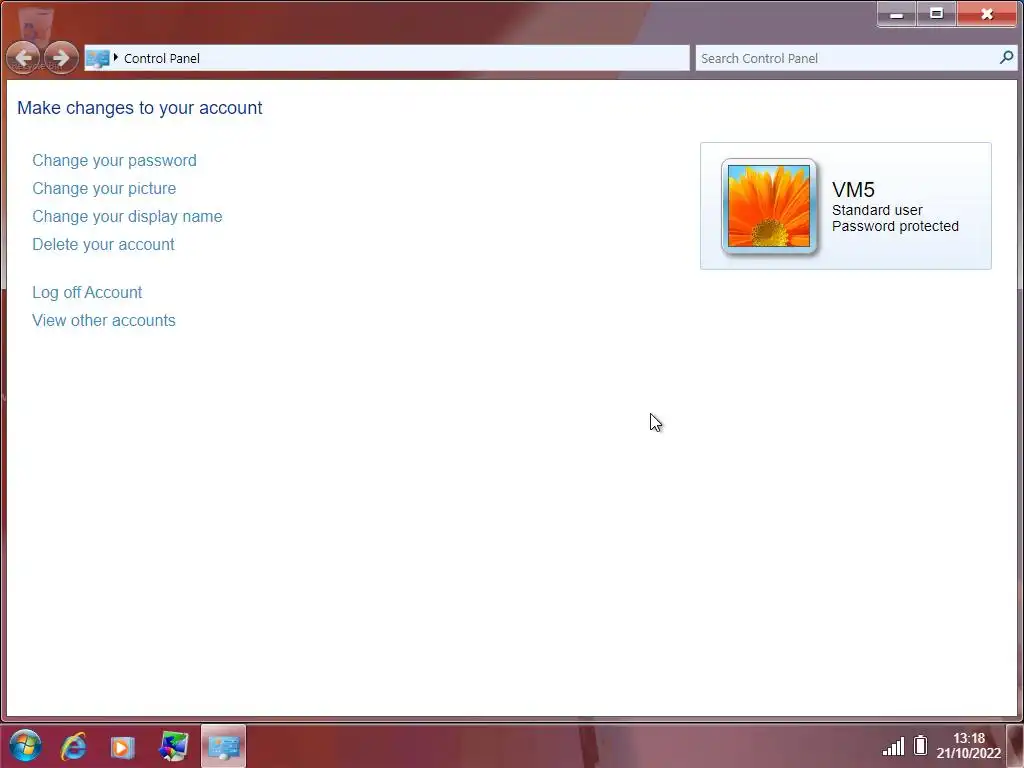Click the VM5 account name
Image resolution: width=1024 pixels, height=768 pixels.
click(853, 190)
